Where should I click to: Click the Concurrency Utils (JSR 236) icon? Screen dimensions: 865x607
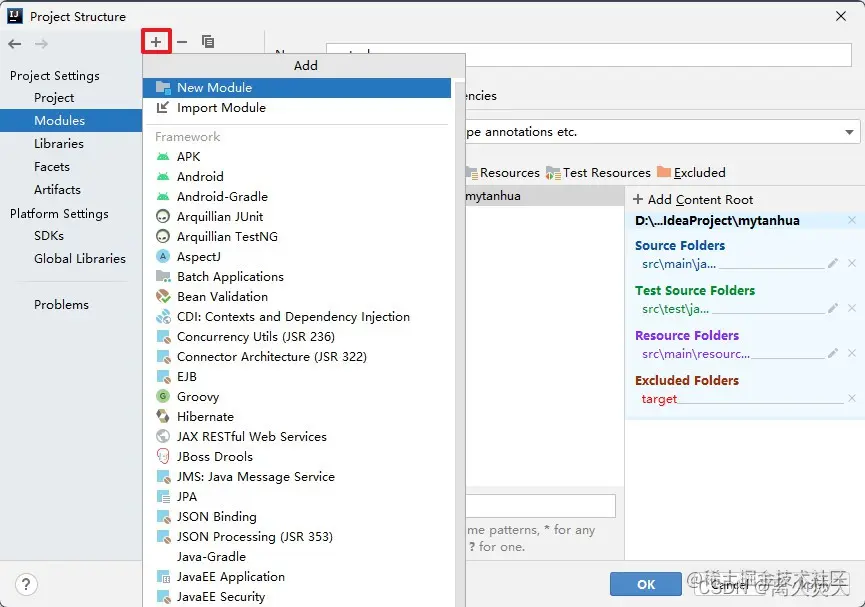click(x=163, y=337)
